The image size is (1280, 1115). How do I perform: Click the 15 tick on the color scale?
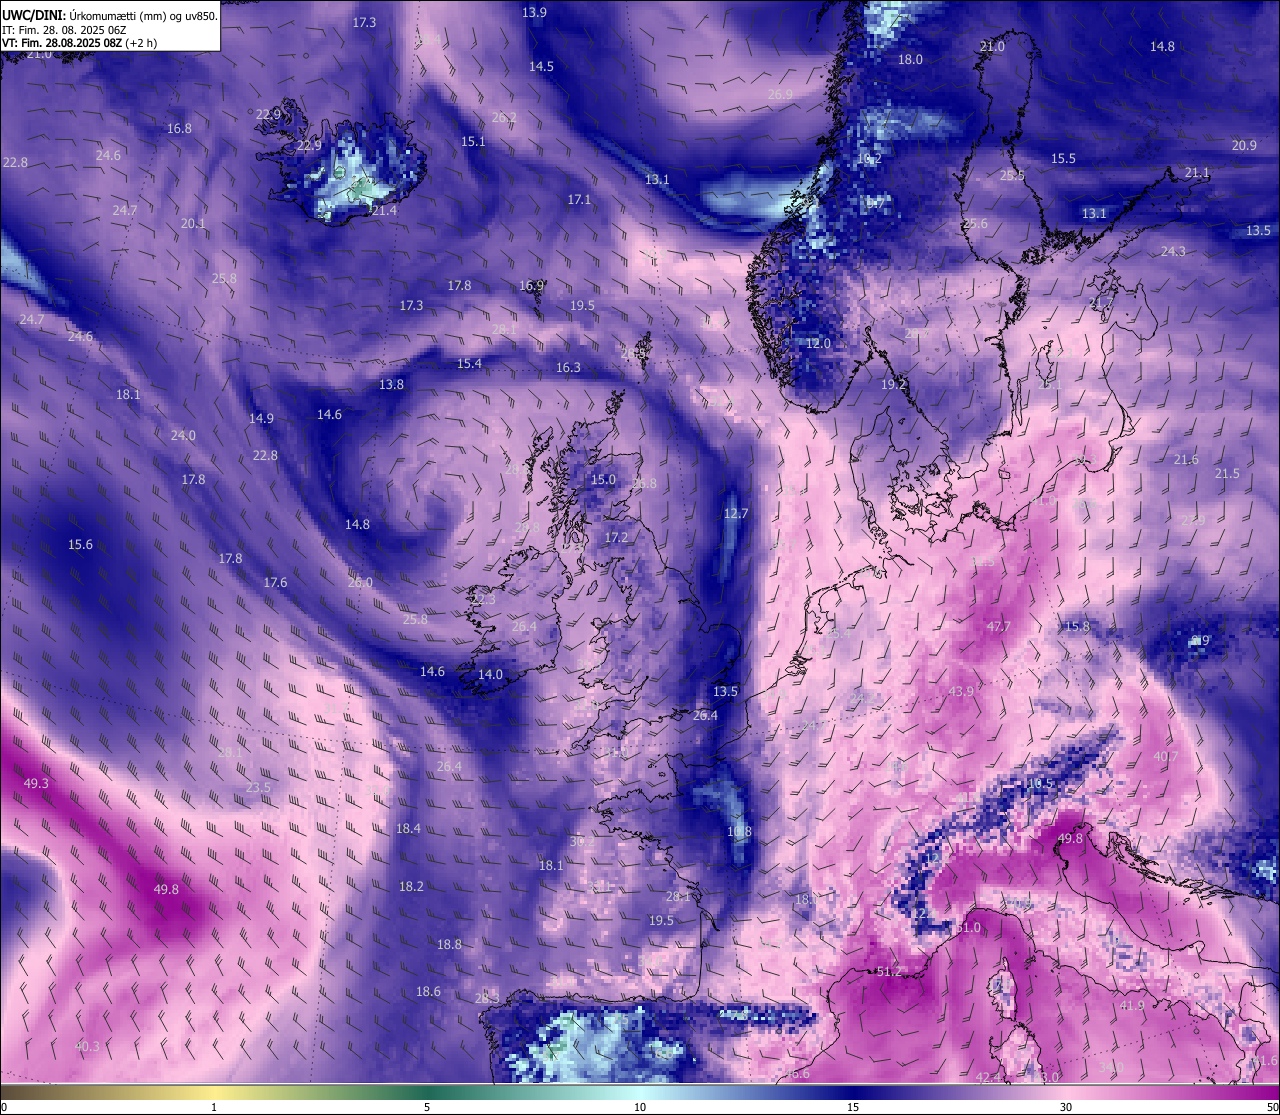coord(853,1106)
